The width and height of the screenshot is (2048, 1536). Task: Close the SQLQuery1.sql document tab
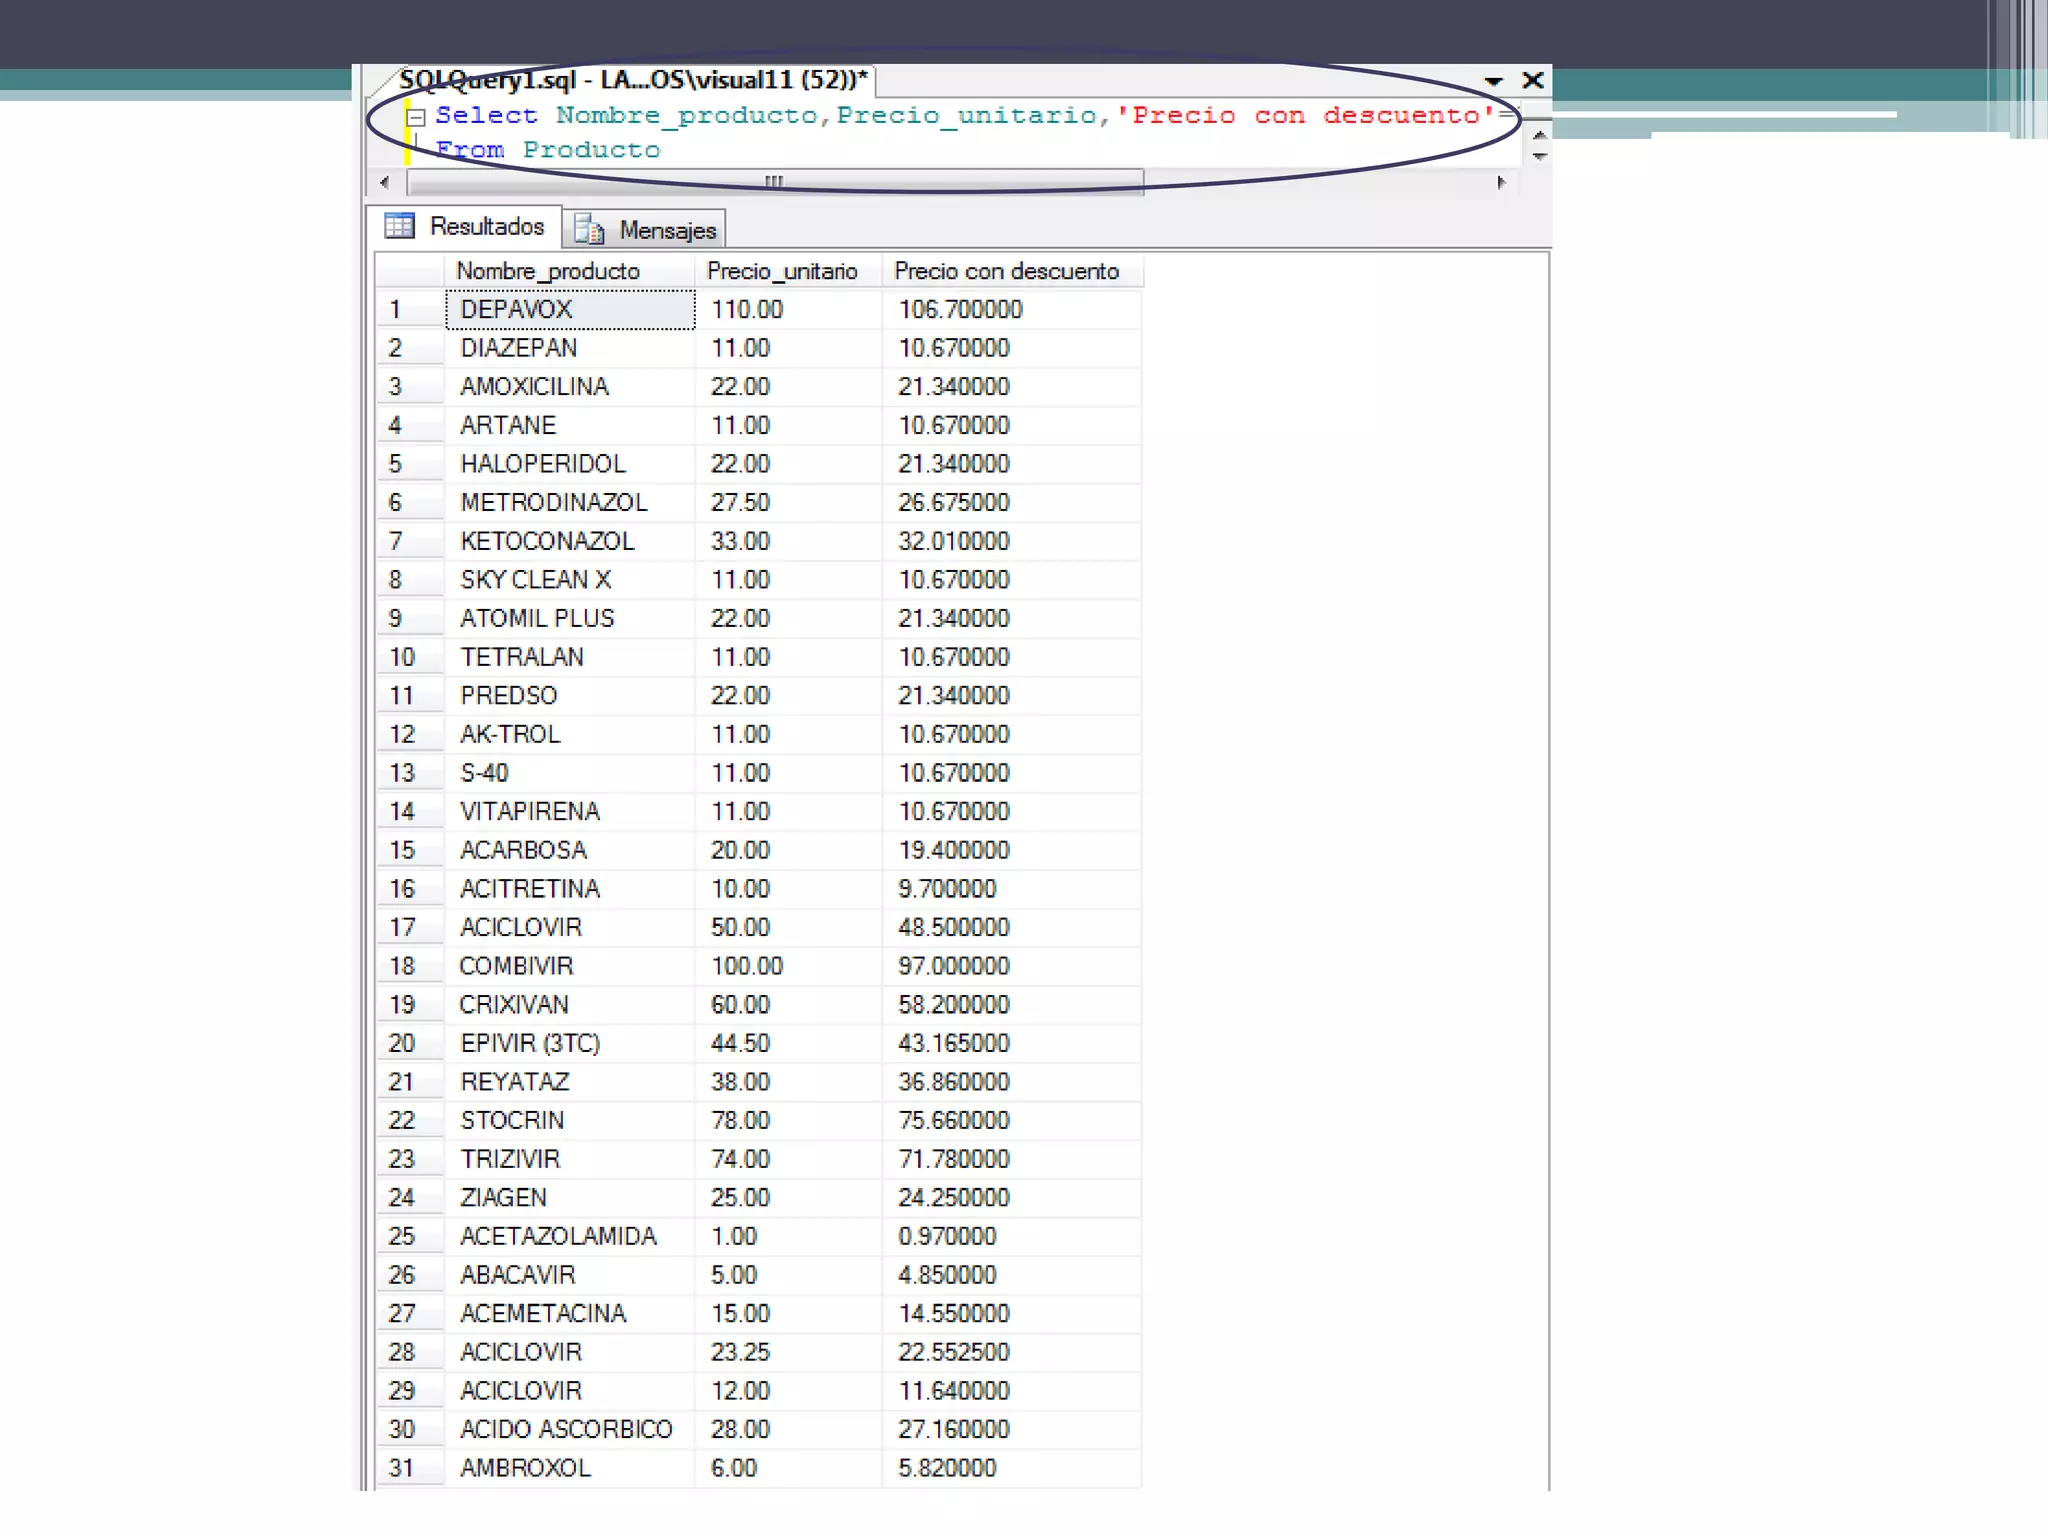(x=1532, y=80)
